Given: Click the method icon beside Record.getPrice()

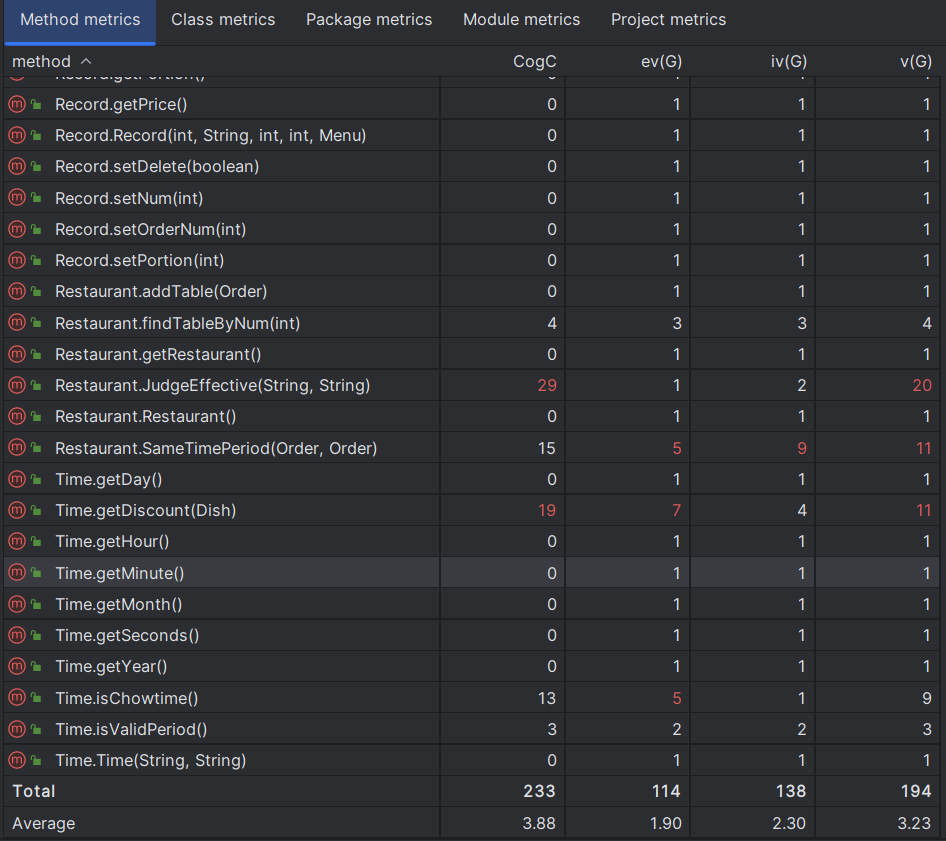Looking at the screenshot, I should pos(16,104).
